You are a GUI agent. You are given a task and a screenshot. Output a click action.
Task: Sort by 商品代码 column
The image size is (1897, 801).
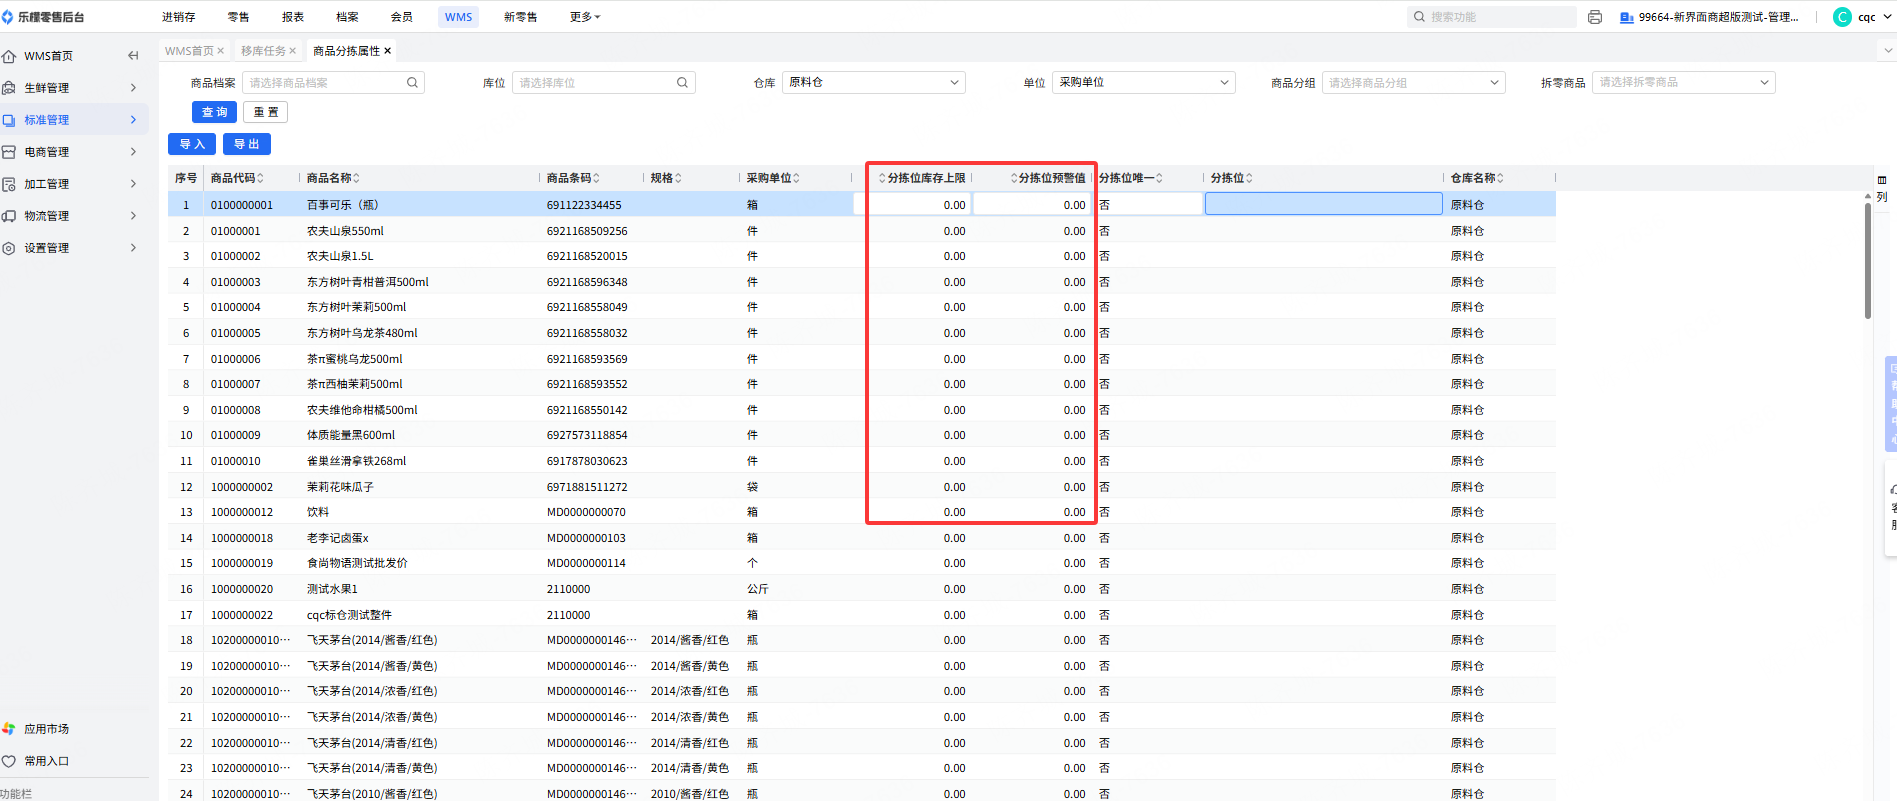coord(260,178)
